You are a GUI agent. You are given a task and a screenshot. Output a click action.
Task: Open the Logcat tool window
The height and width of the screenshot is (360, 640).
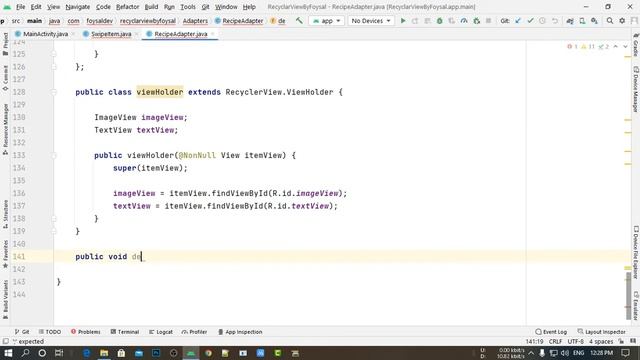[161, 332]
